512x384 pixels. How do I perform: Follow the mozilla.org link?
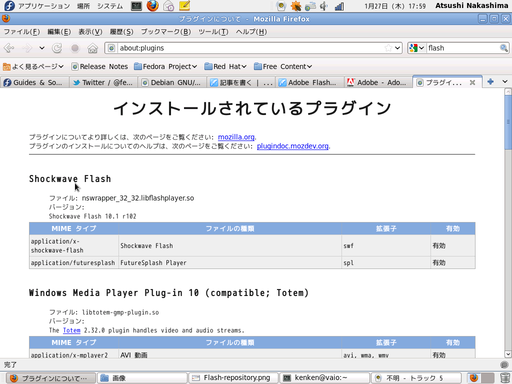pyautogui.click(x=236, y=137)
